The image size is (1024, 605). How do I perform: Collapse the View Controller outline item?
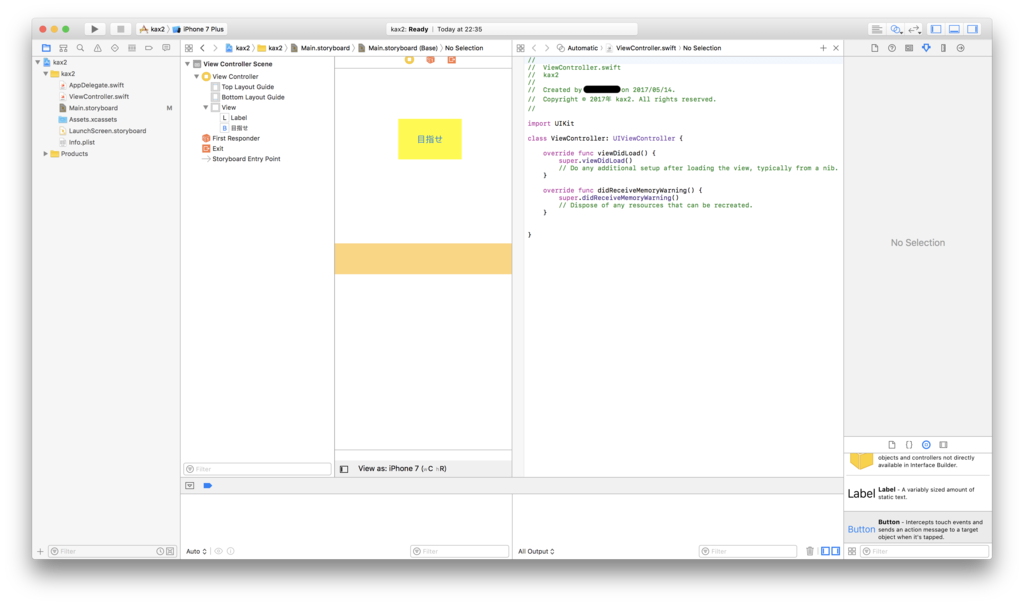pyautogui.click(x=197, y=76)
